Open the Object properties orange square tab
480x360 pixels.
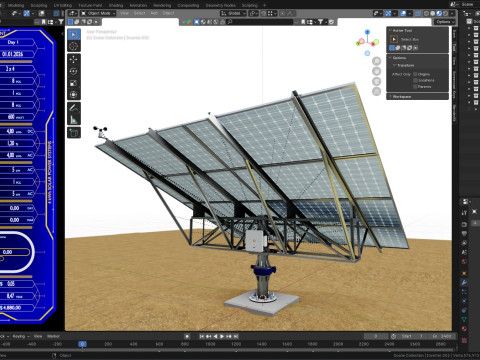(x=464, y=274)
